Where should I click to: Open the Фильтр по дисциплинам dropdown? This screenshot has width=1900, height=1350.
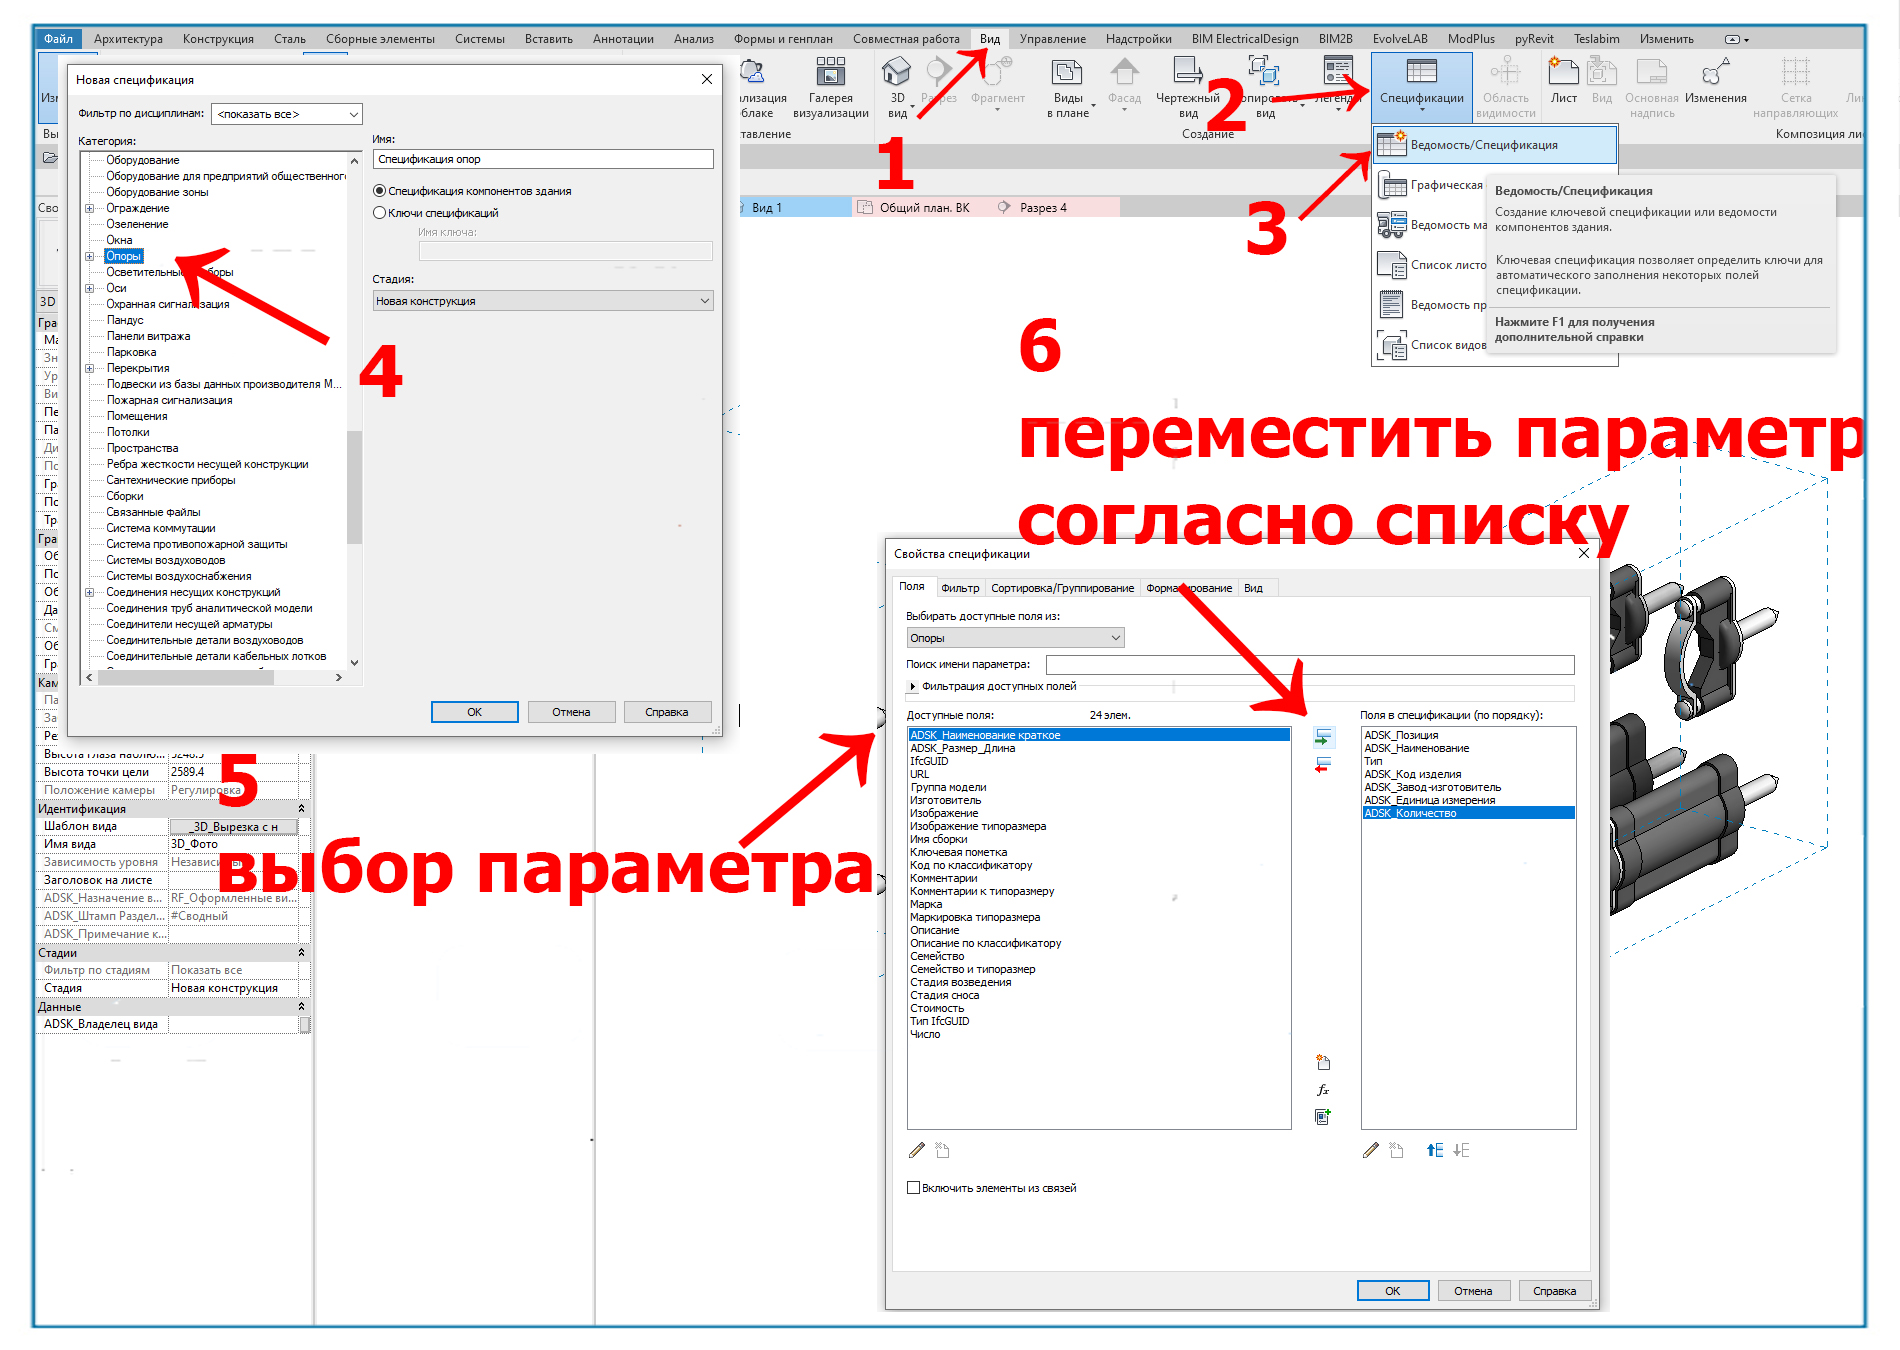pyautogui.click(x=287, y=114)
